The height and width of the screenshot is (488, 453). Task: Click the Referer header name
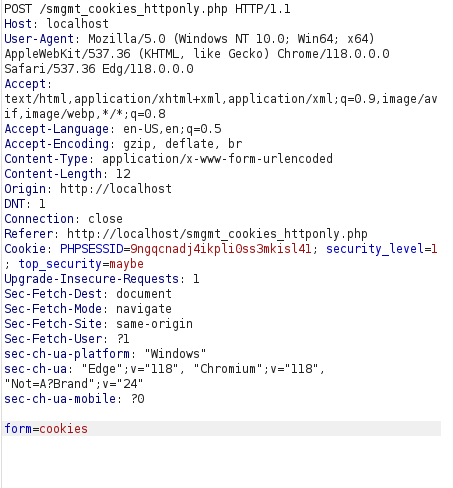(28, 234)
